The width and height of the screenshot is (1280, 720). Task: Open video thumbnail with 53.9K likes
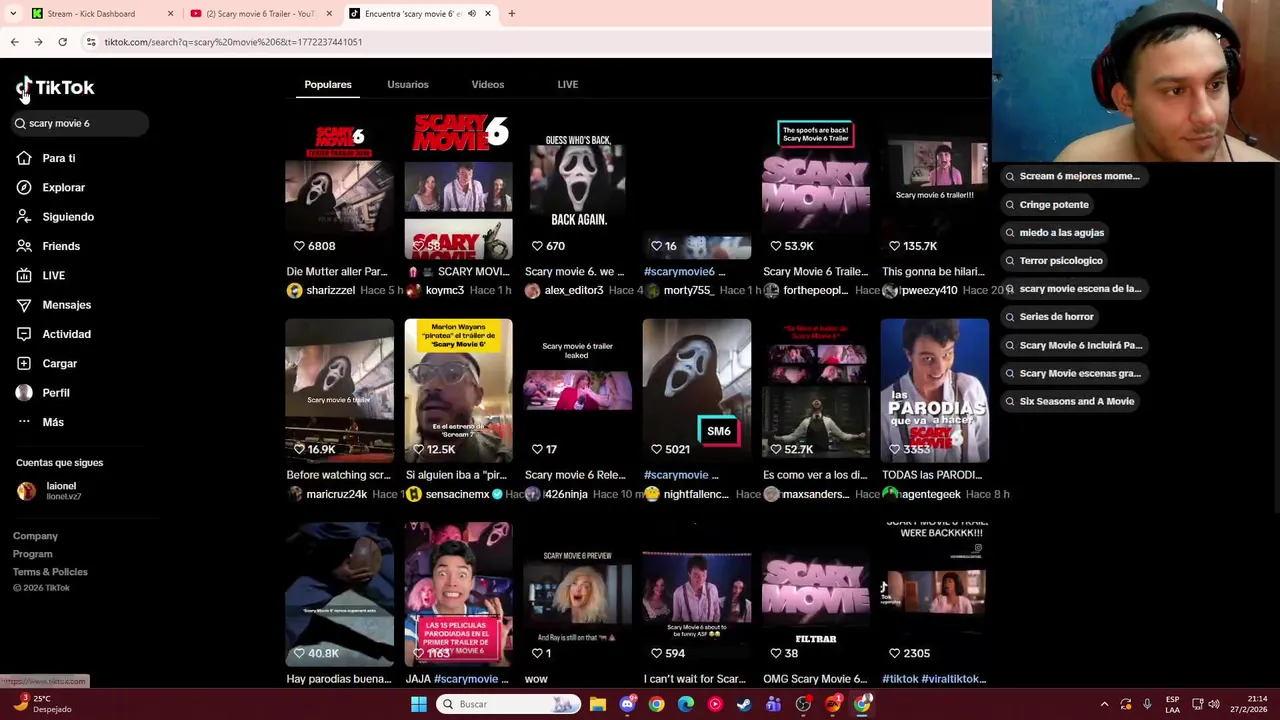(816, 187)
